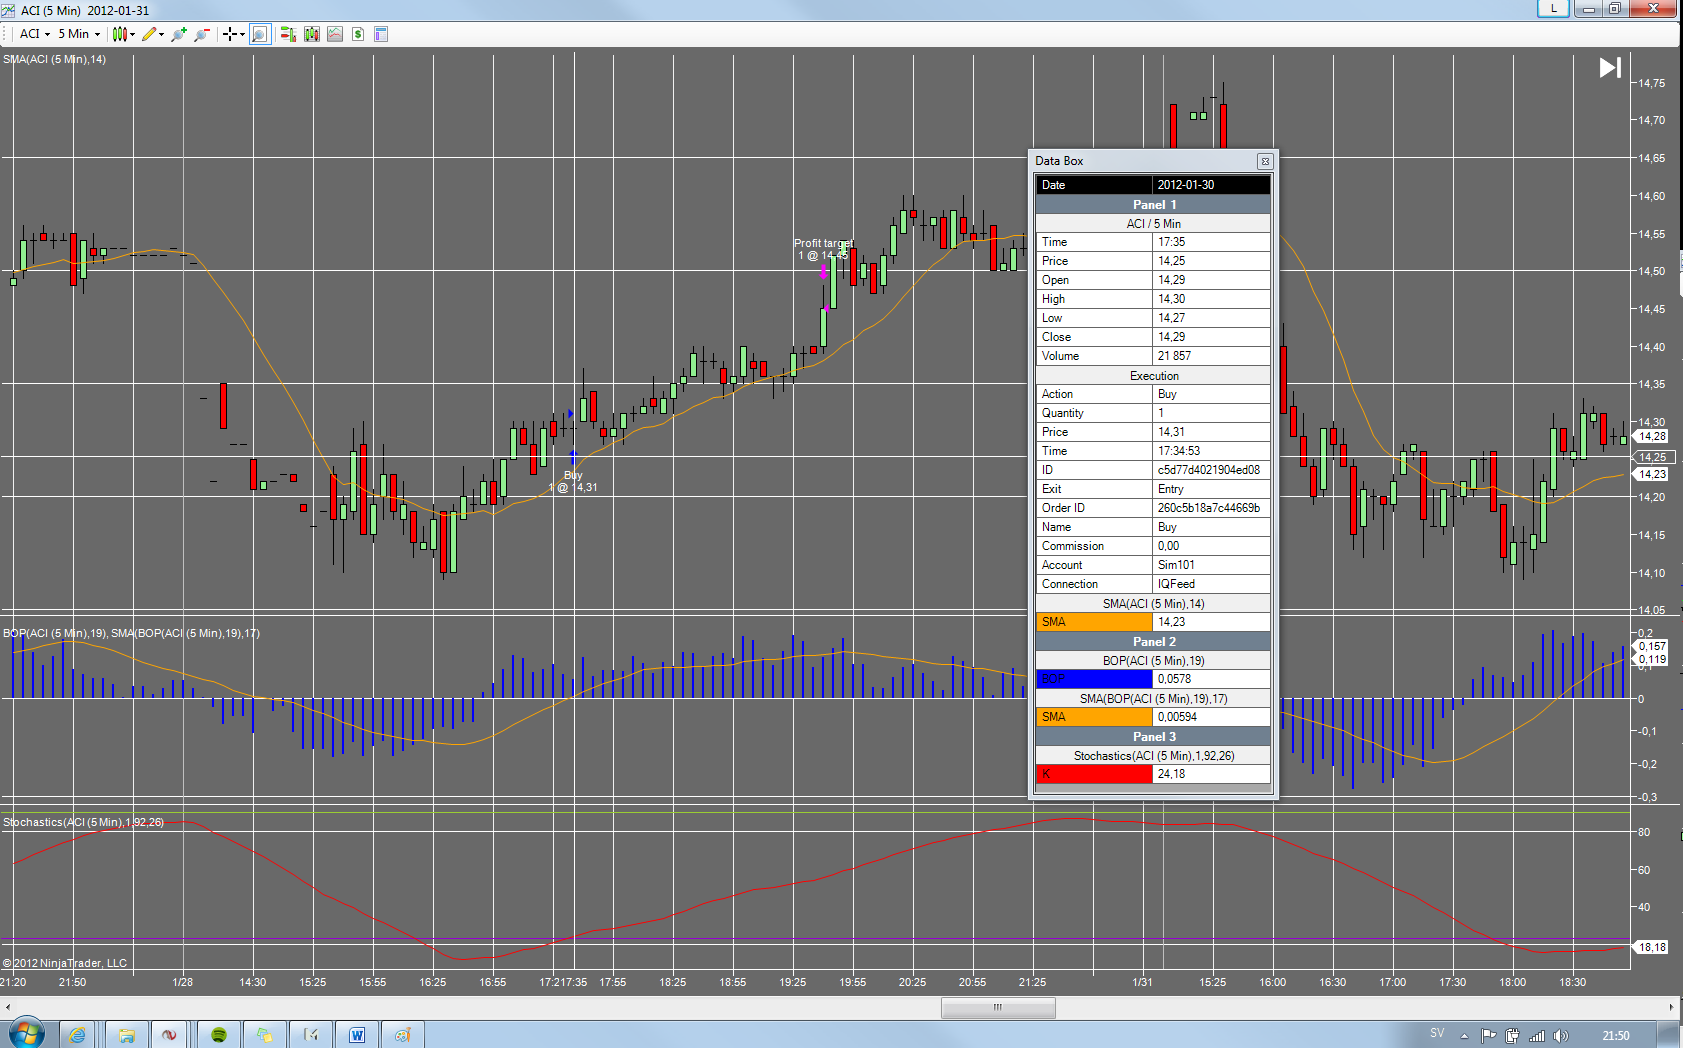Click the horizontal scrollbar thumb

[998, 1007]
